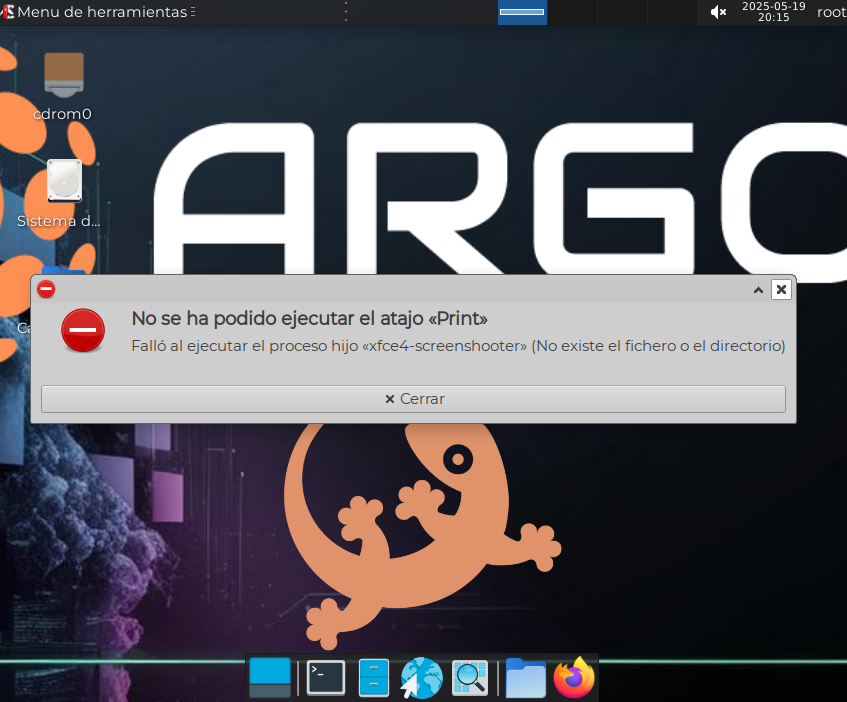Screen dimensions: 847x702
Task: Click the show desktop icon in dock
Action: pyautogui.click(x=270, y=677)
